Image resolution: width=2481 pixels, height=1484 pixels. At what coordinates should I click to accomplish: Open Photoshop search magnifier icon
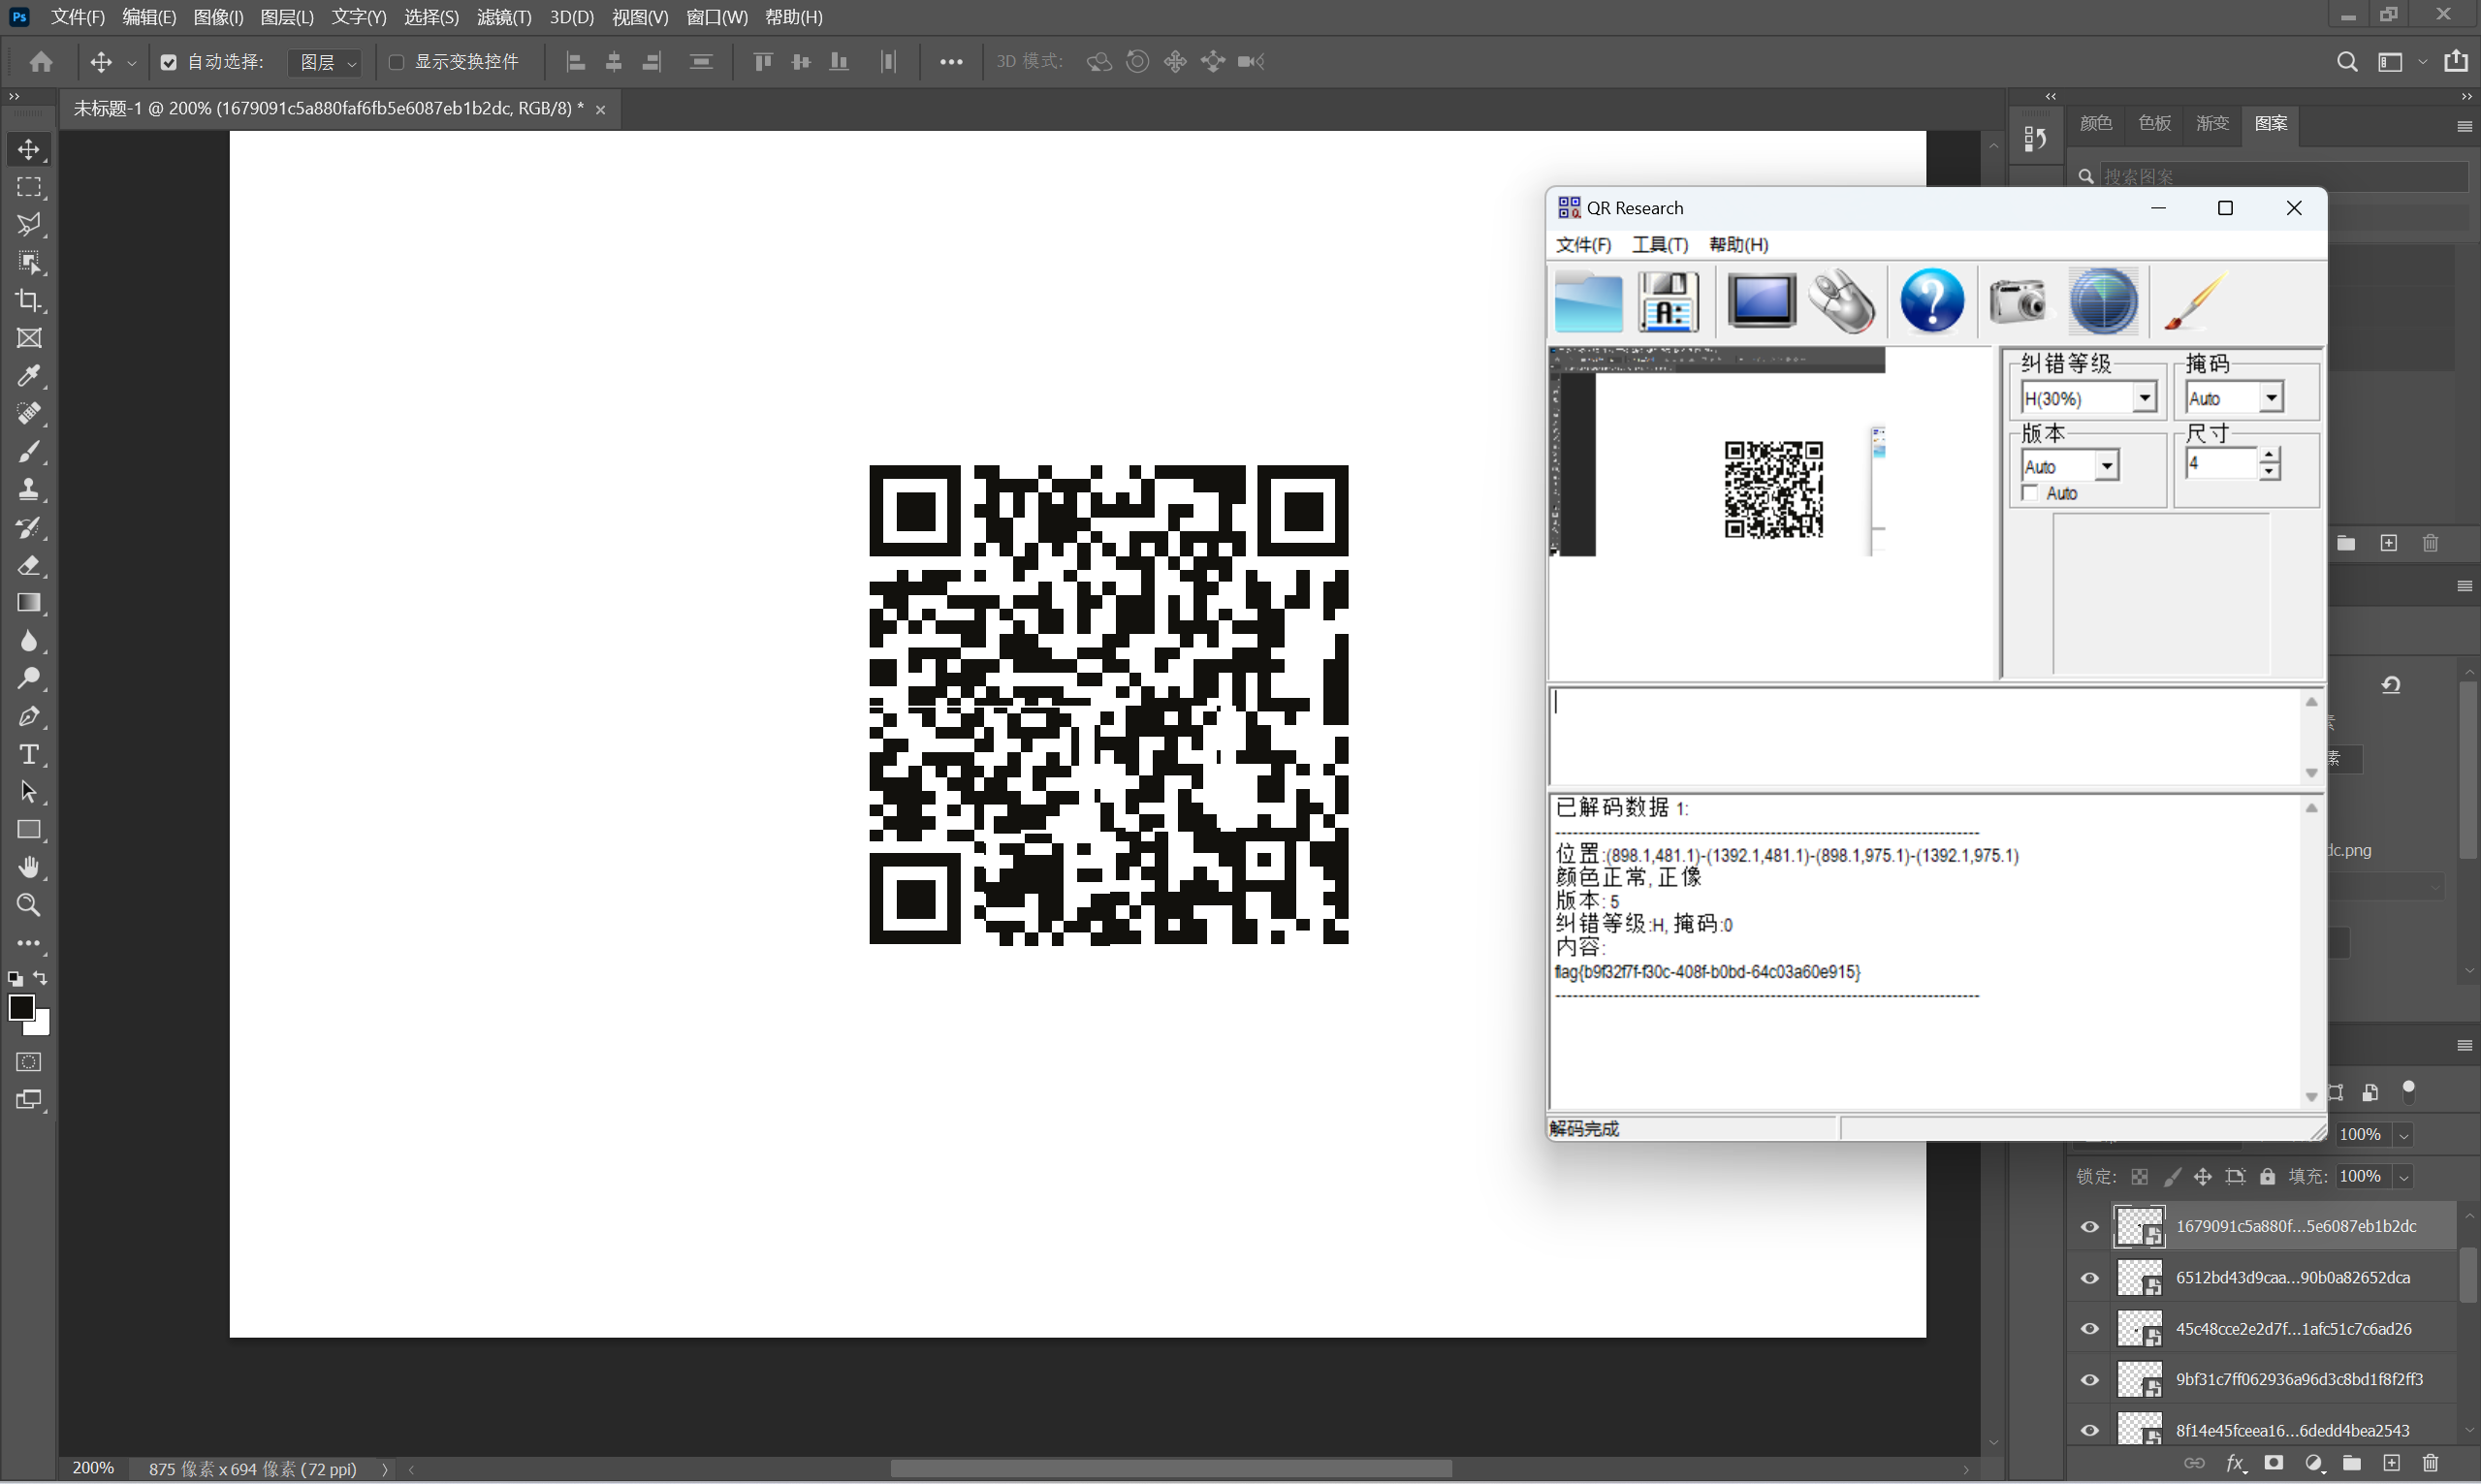click(x=2347, y=62)
